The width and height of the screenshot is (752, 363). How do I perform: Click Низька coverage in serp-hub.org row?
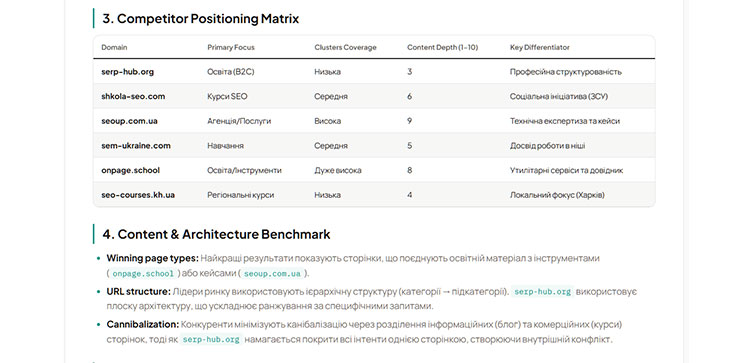[327, 72]
